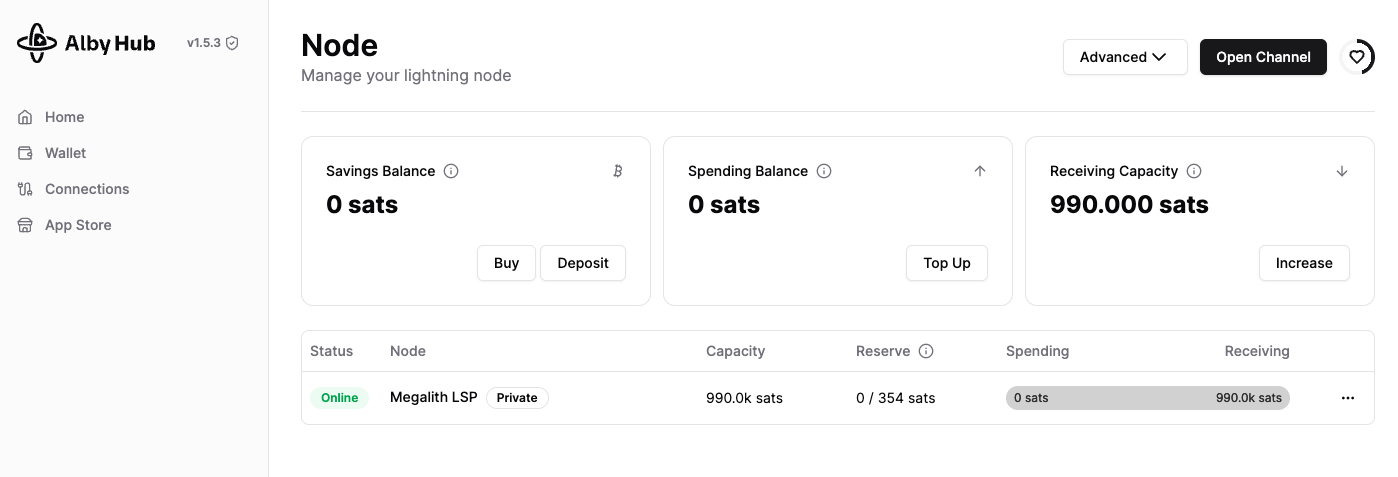Go to Home in the sidebar

64,117
